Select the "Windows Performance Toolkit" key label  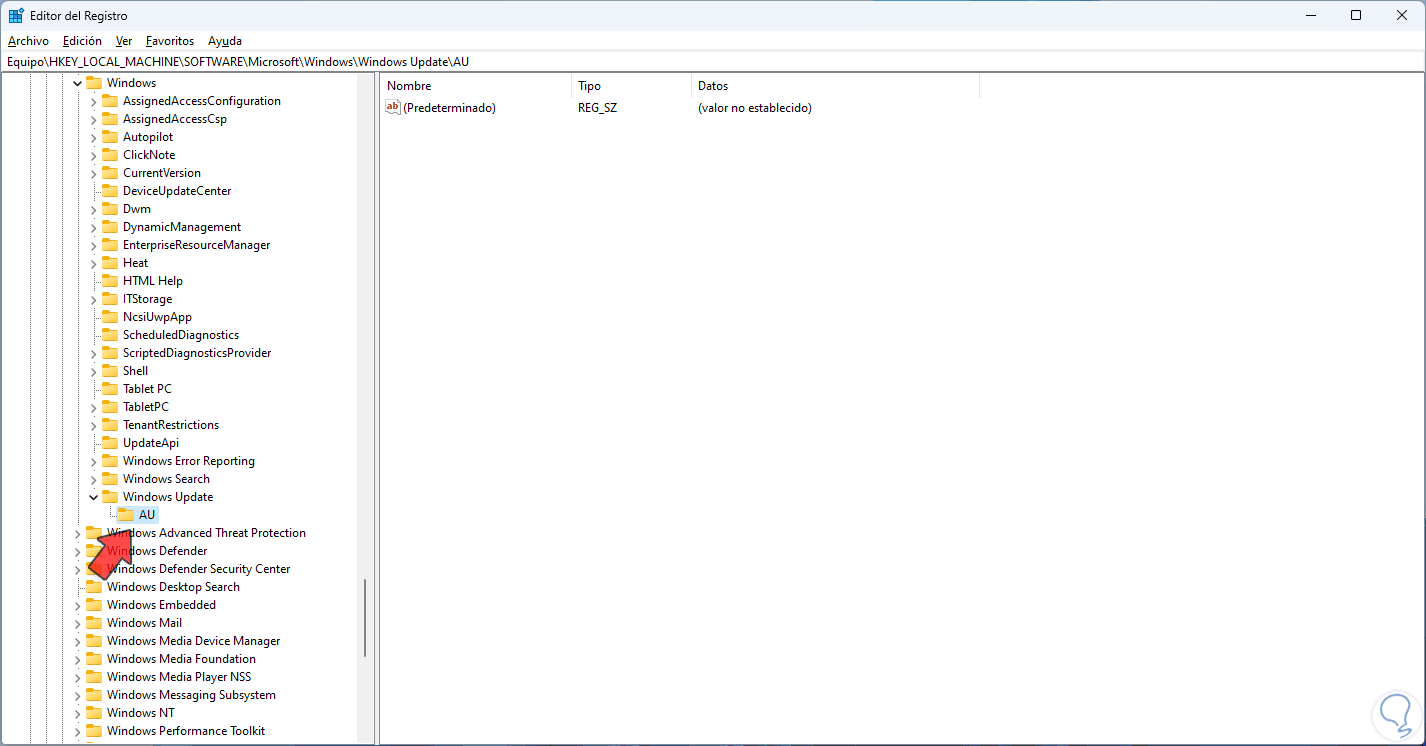click(186, 731)
